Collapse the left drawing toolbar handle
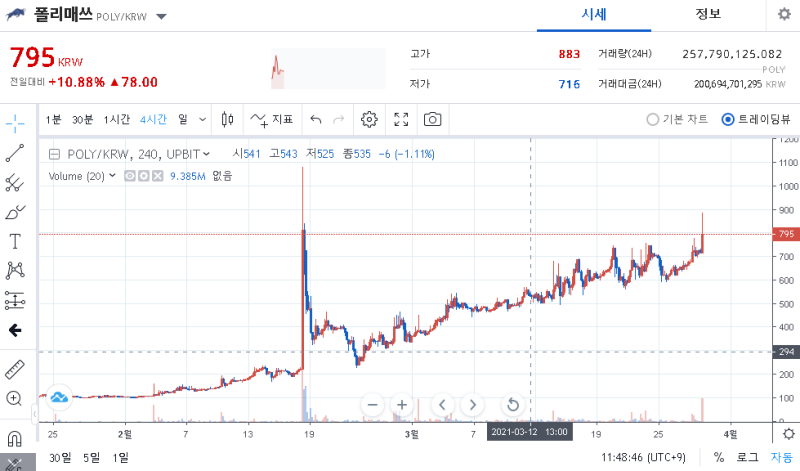Screen dimensions: 800x471 tap(35, 414)
